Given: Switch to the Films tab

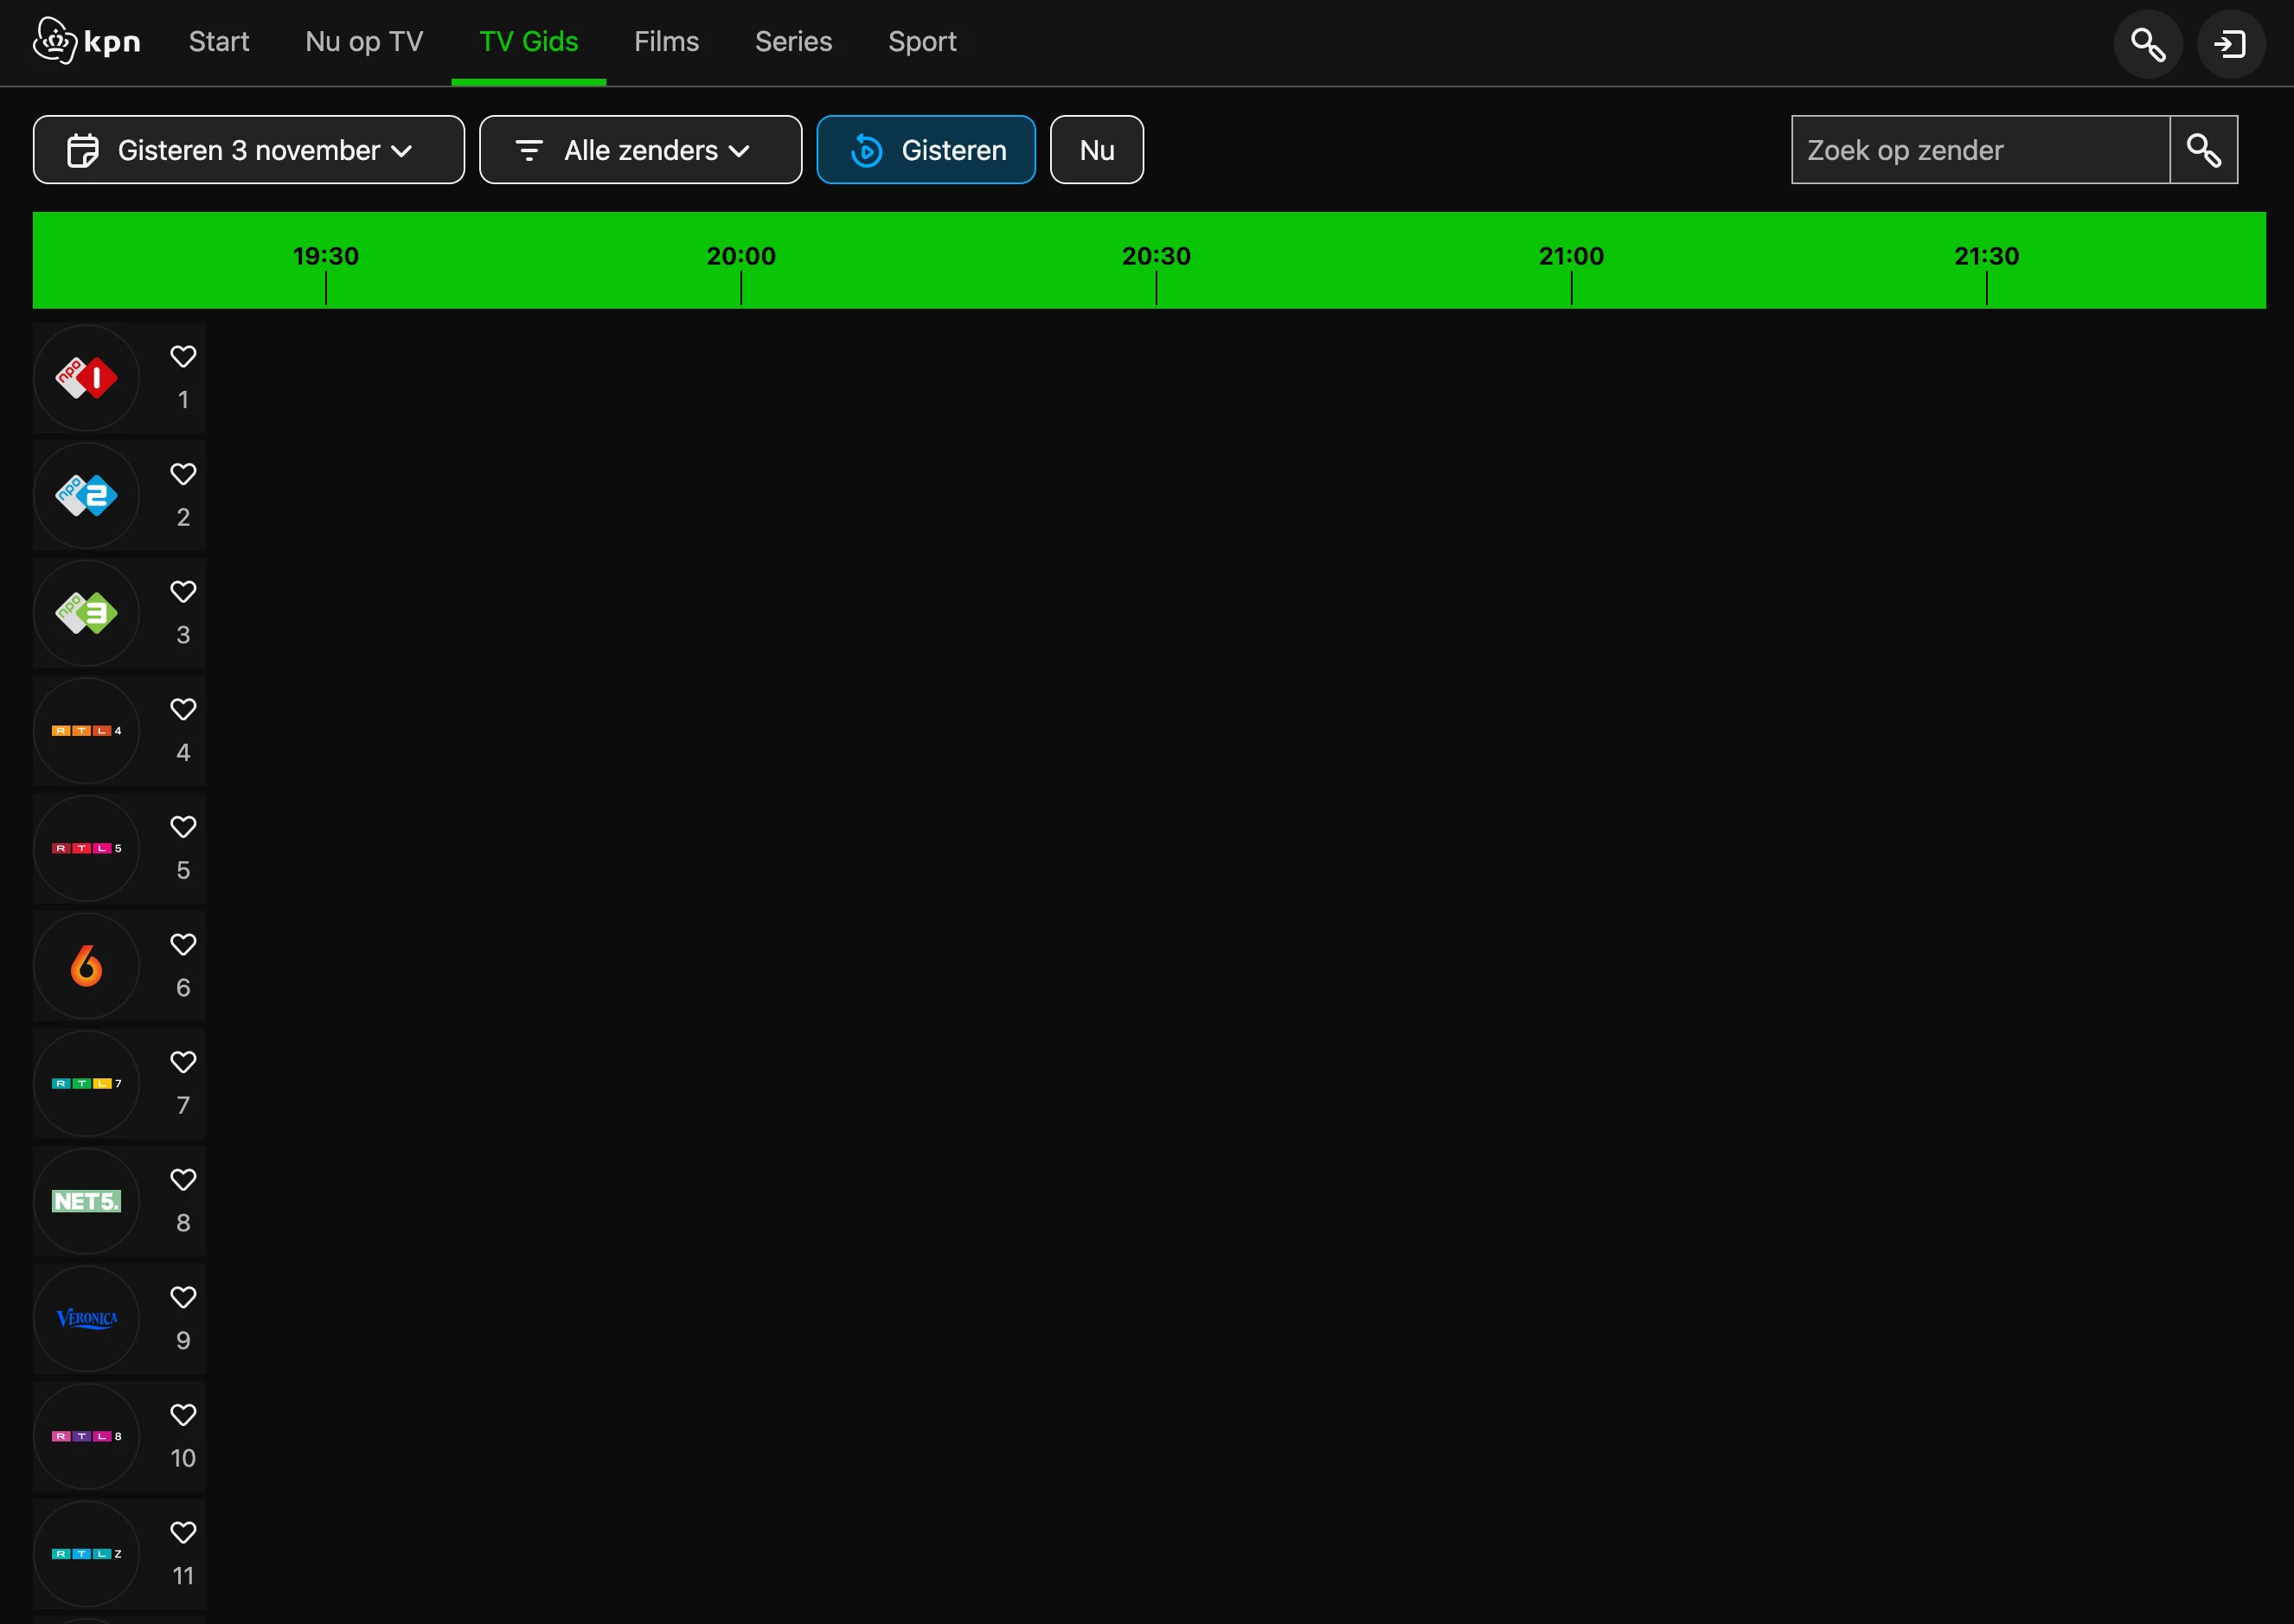Looking at the screenshot, I should tap(666, 42).
